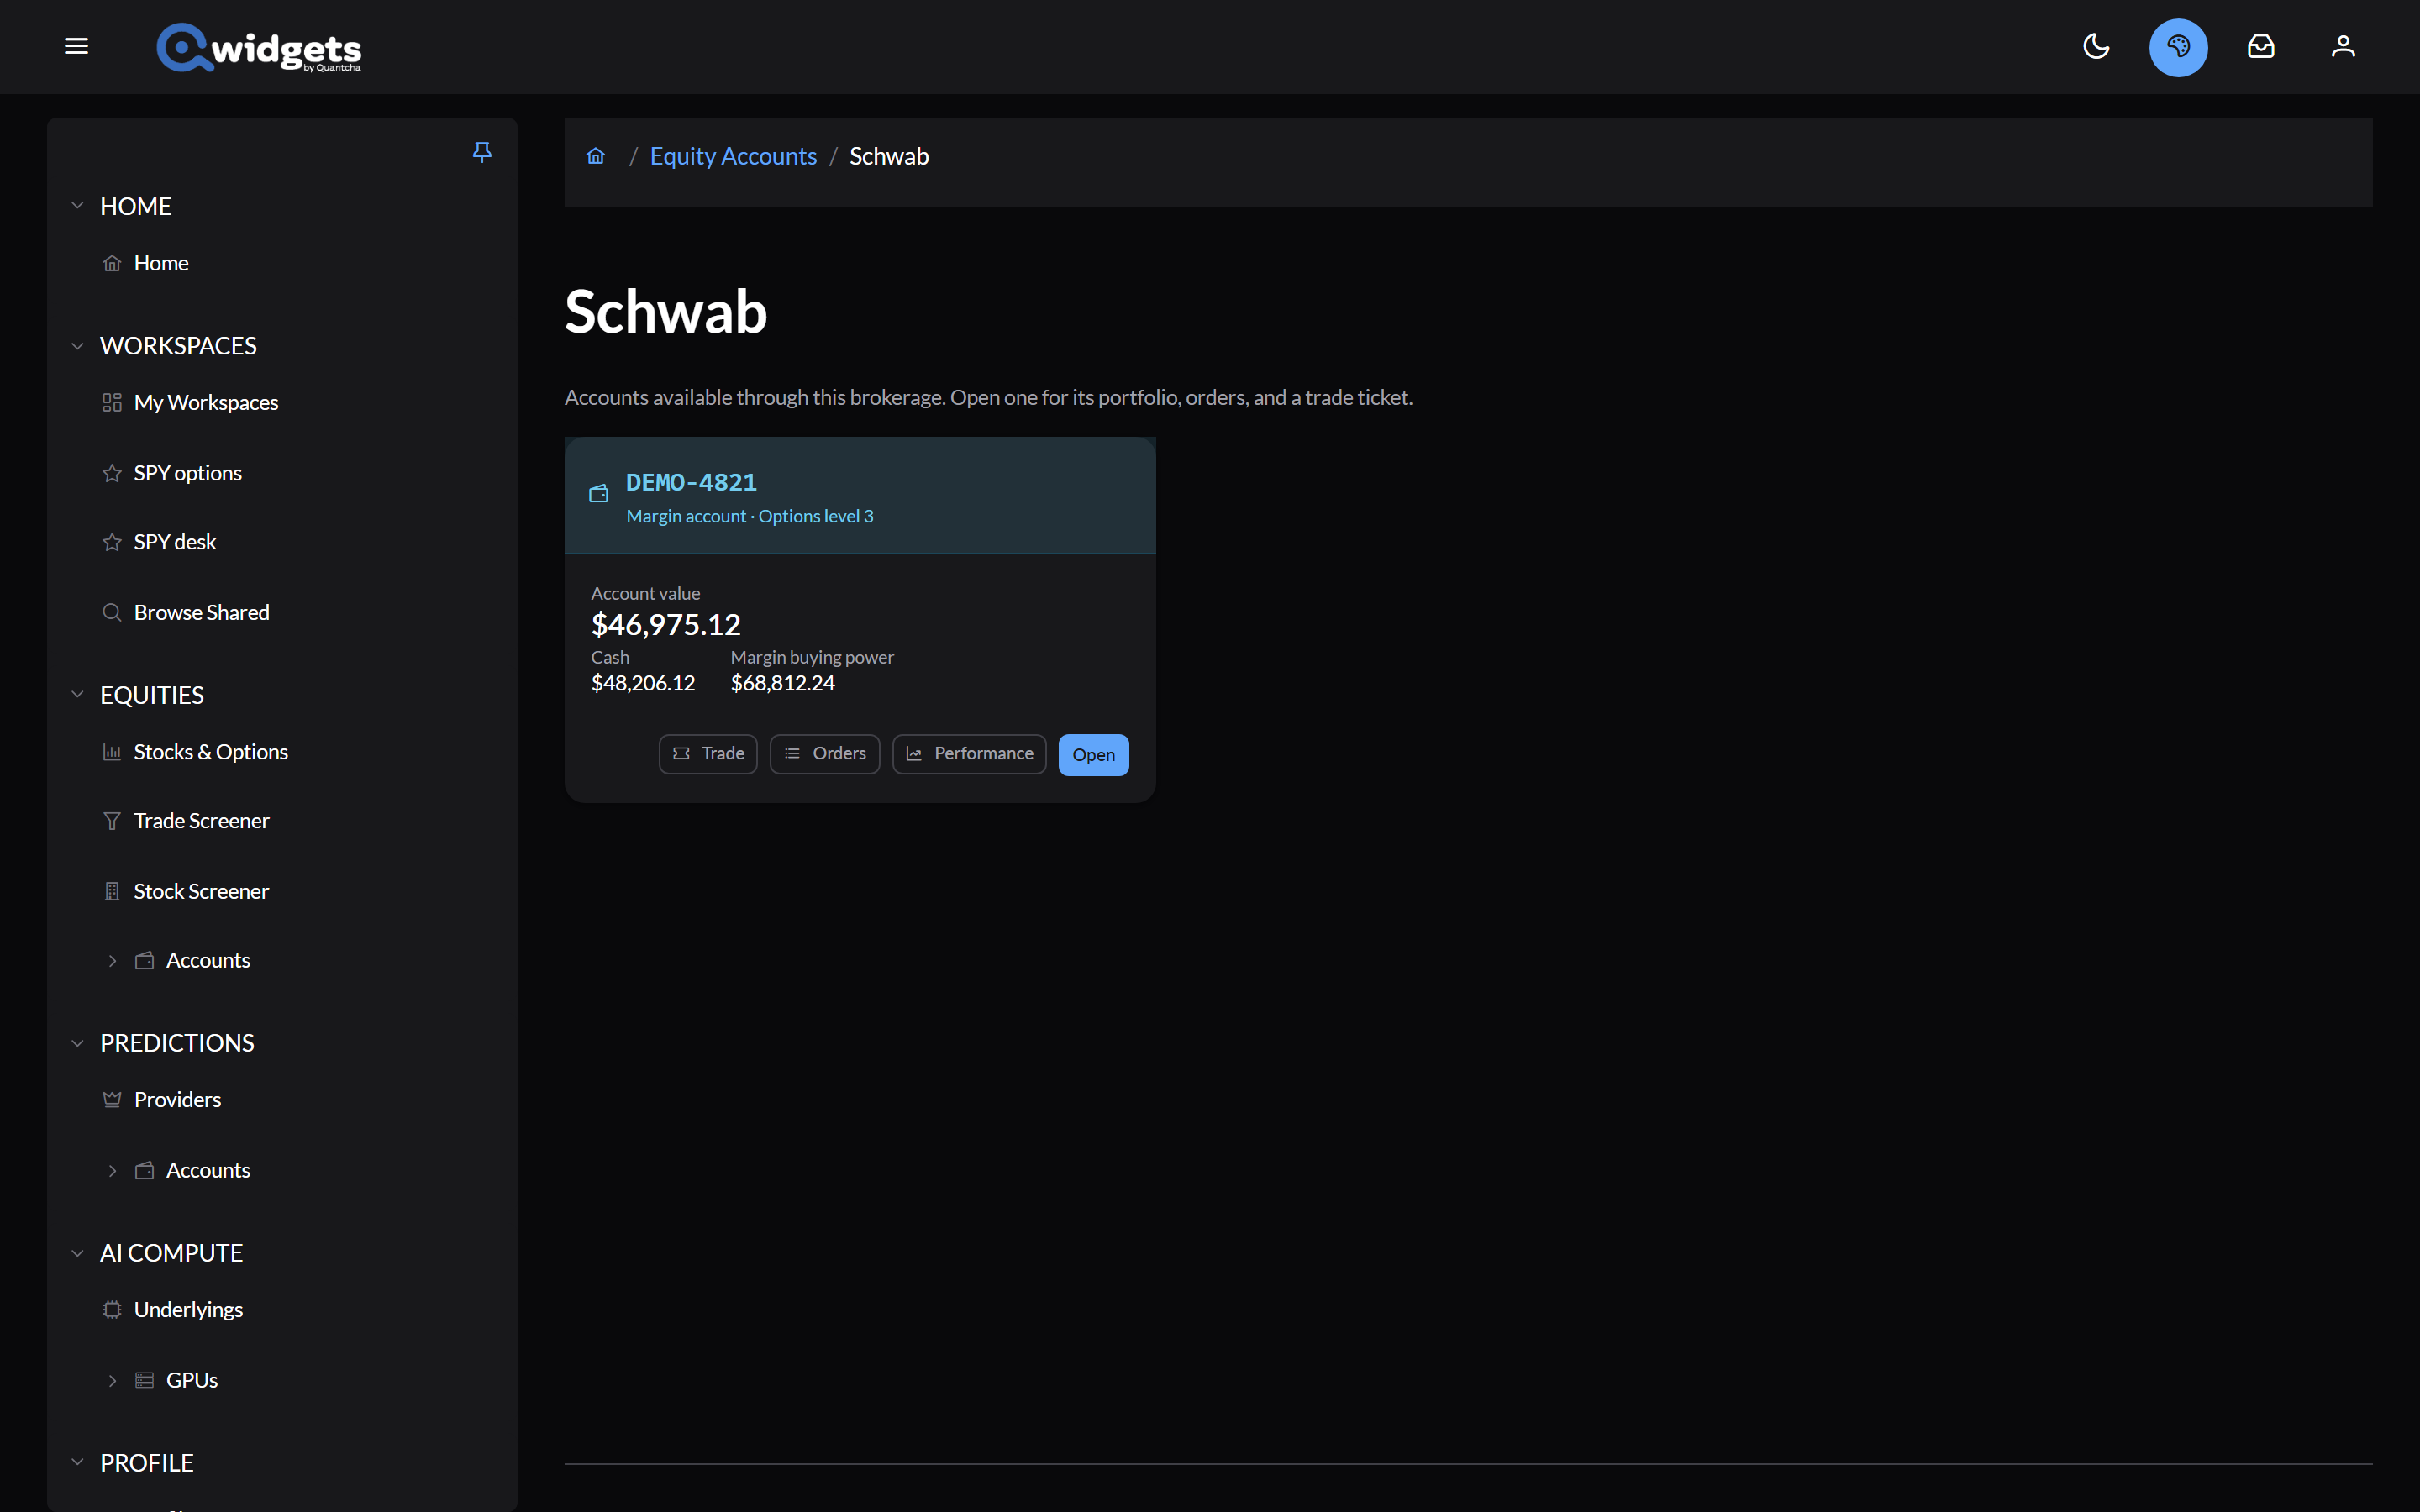The width and height of the screenshot is (2420, 1512).
Task: Click the Stock Screener building icon
Action: pyautogui.click(x=112, y=891)
